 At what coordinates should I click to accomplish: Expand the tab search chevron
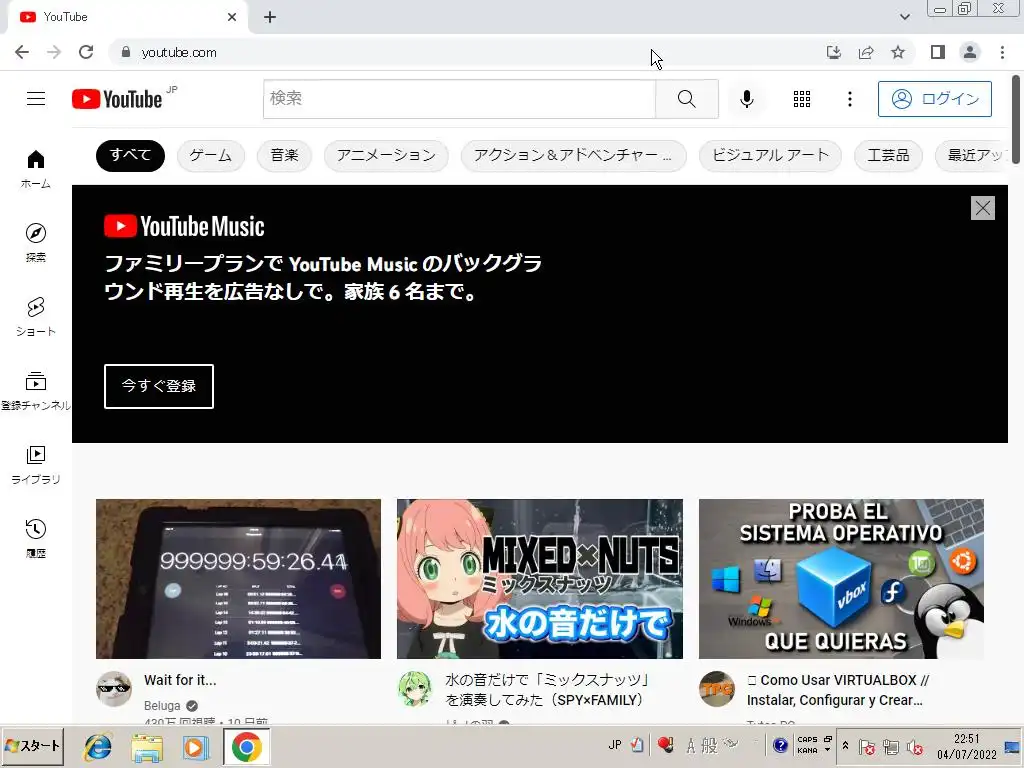tap(904, 17)
